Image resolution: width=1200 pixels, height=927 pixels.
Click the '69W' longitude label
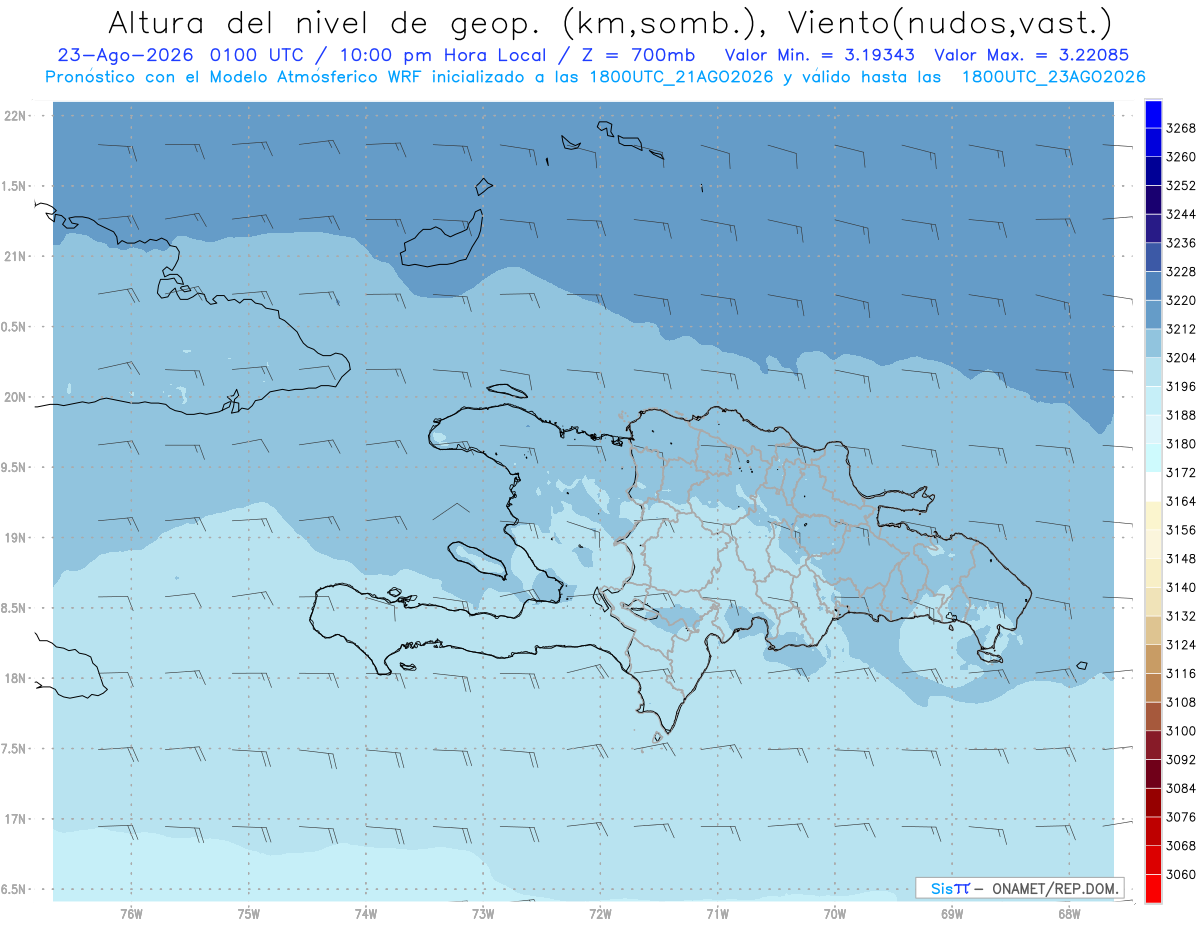(x=952, y=913)
